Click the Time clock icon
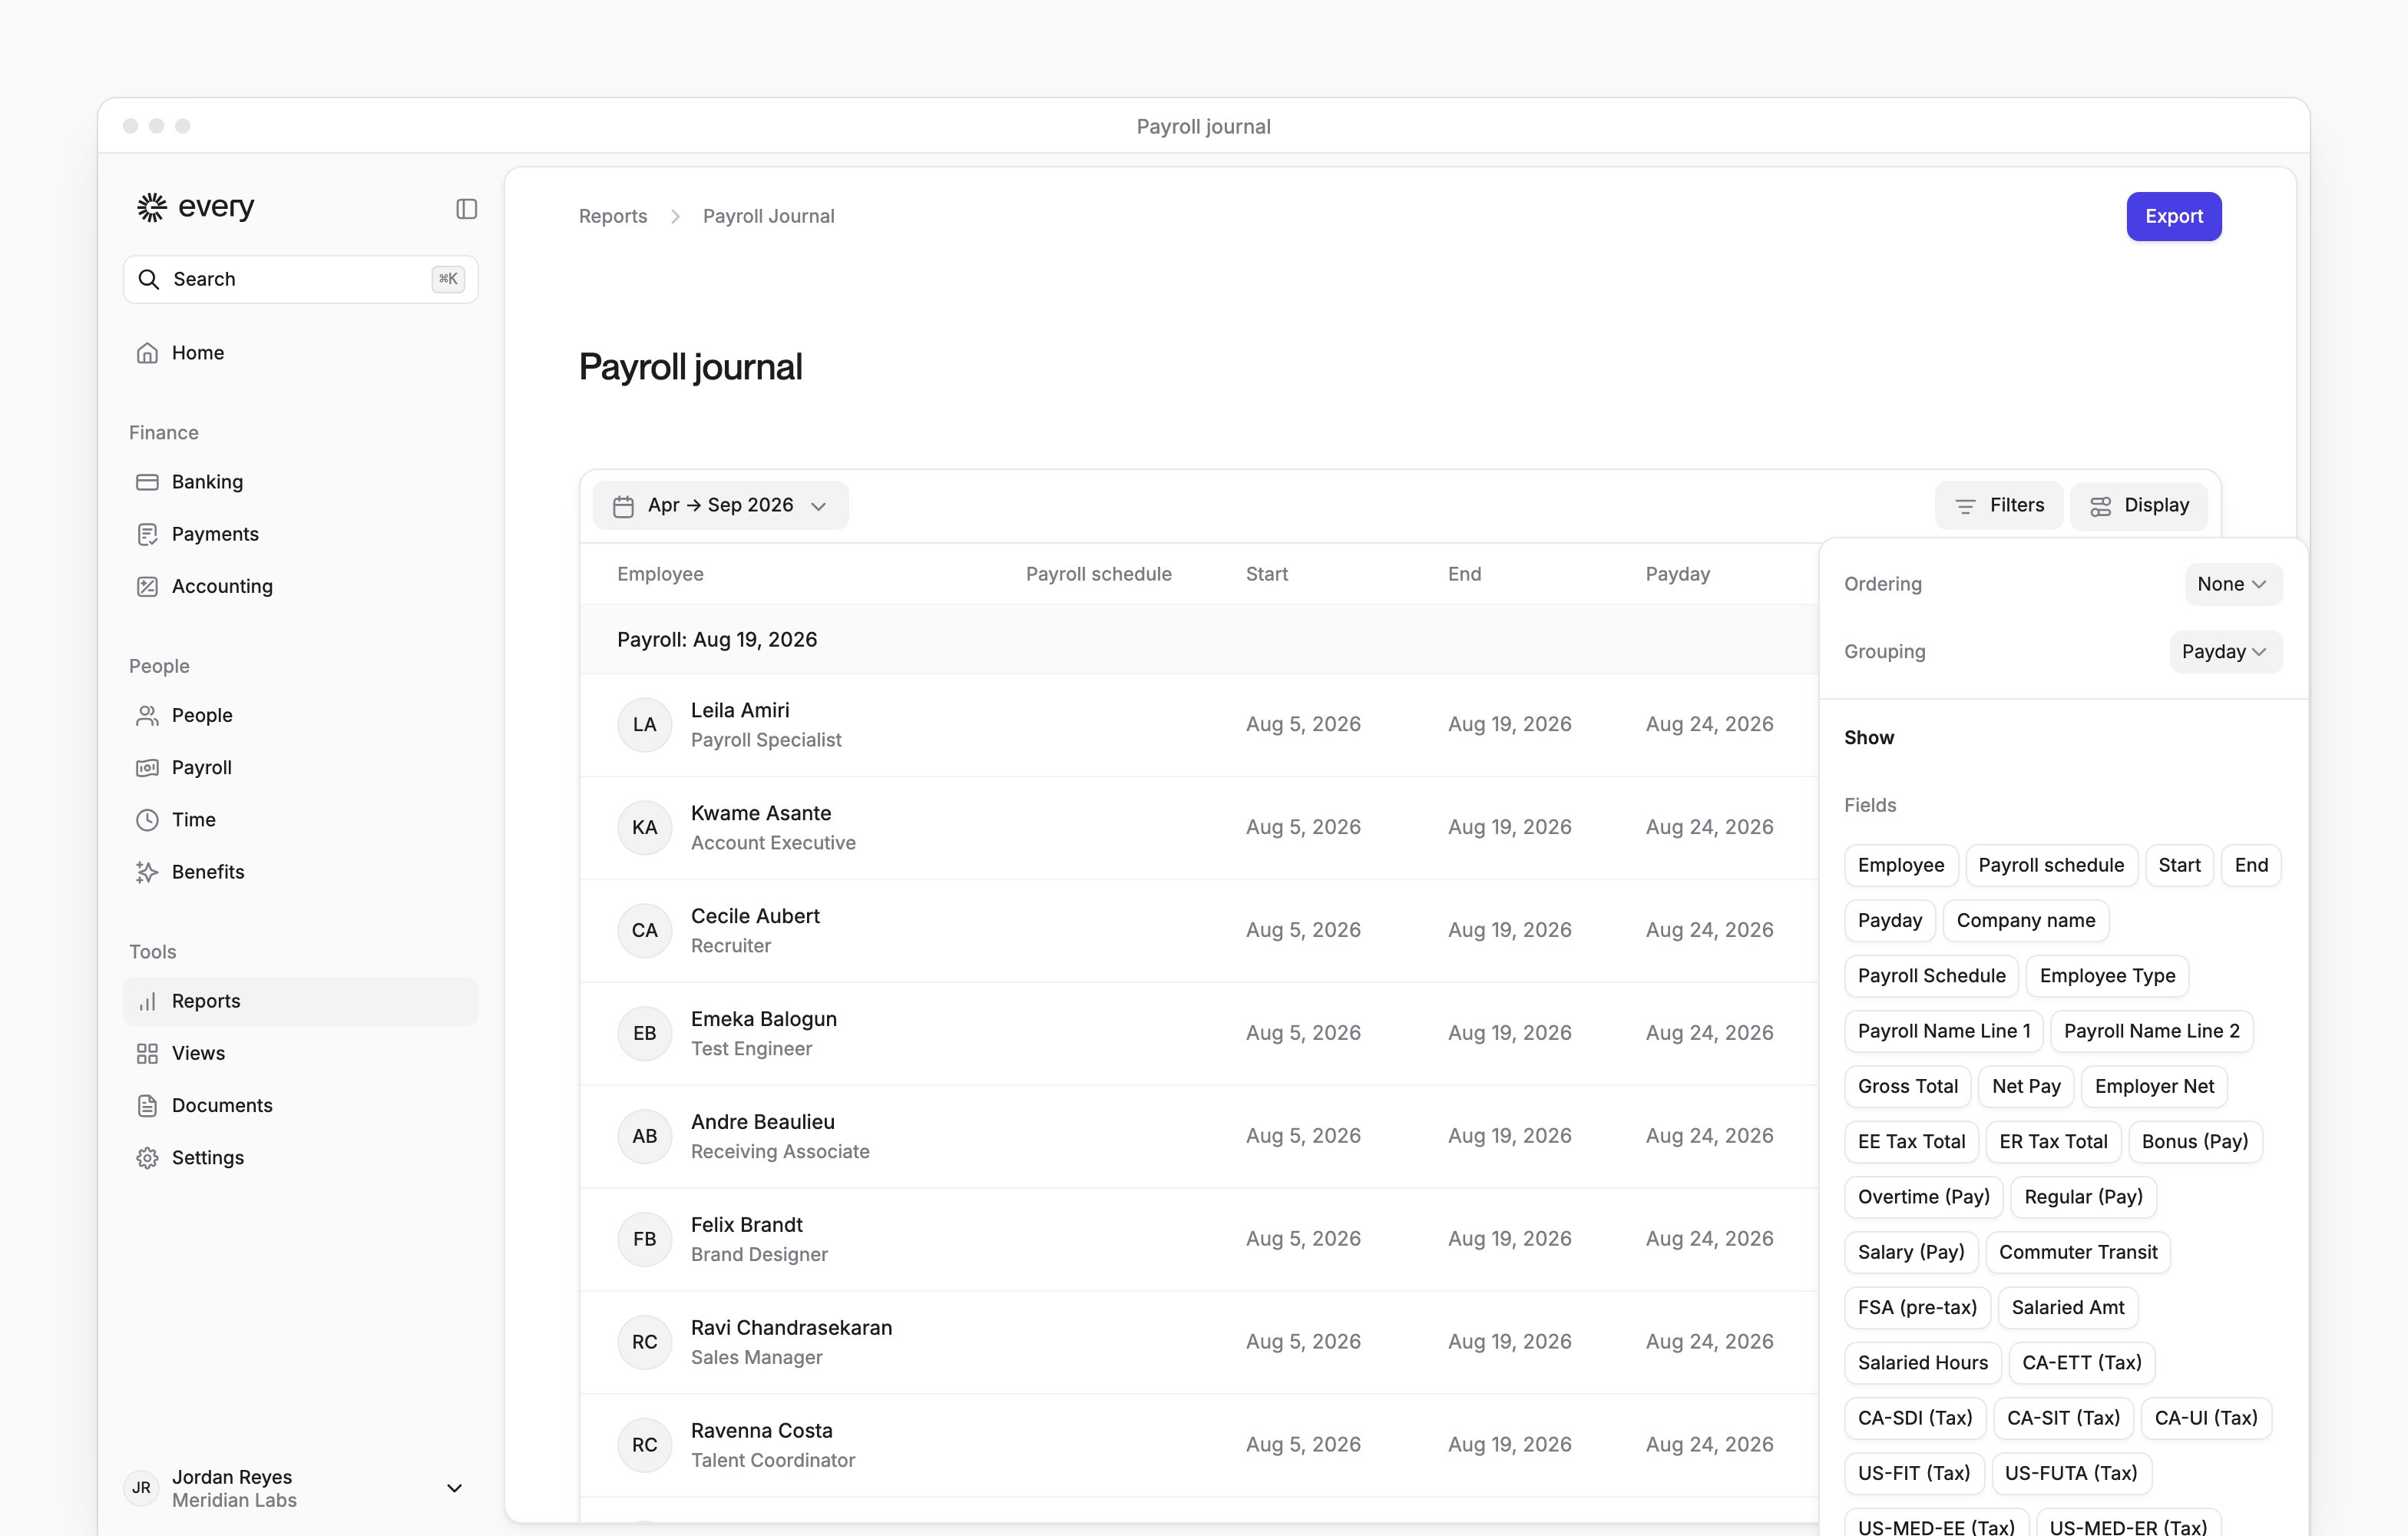Image resolution: width=2408 pixels, height=1536 pixels. [x=147, y=820]
